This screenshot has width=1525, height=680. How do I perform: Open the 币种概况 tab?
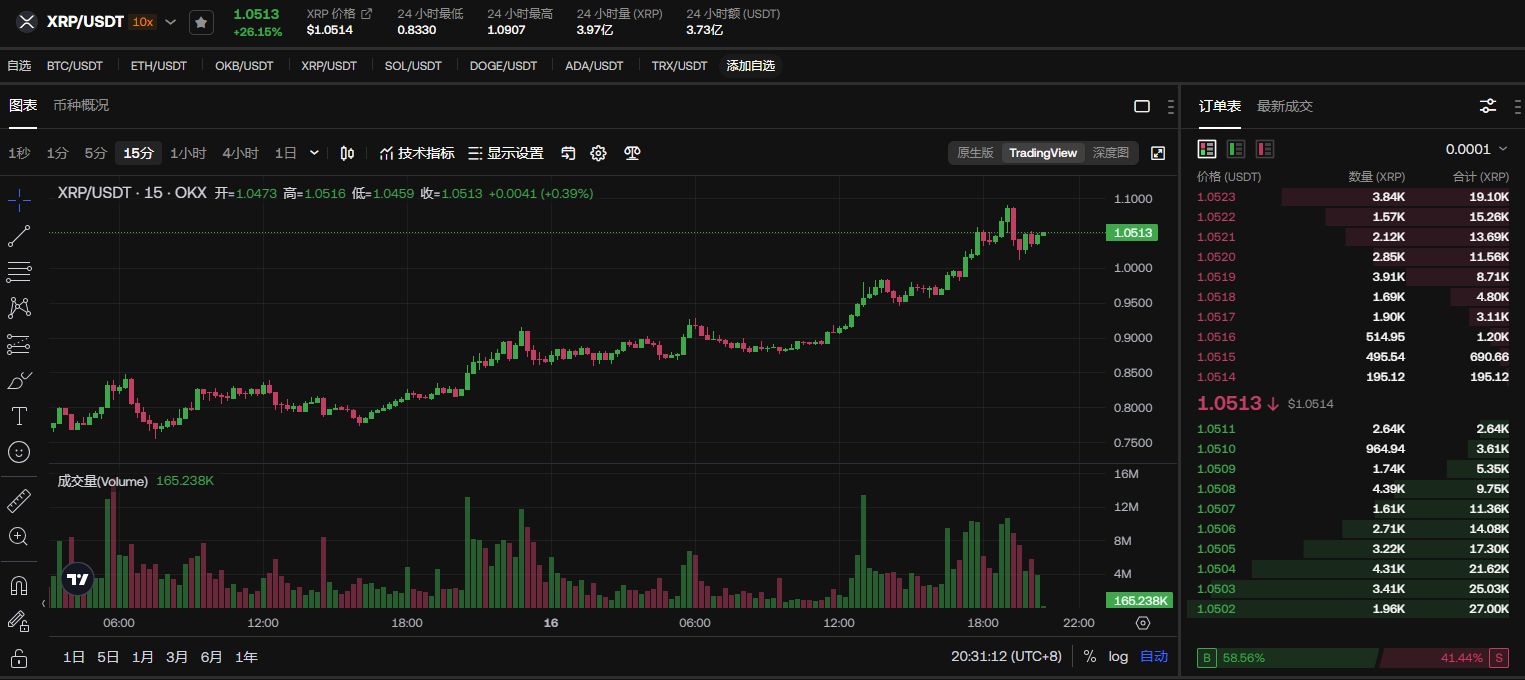coord(81,105)
